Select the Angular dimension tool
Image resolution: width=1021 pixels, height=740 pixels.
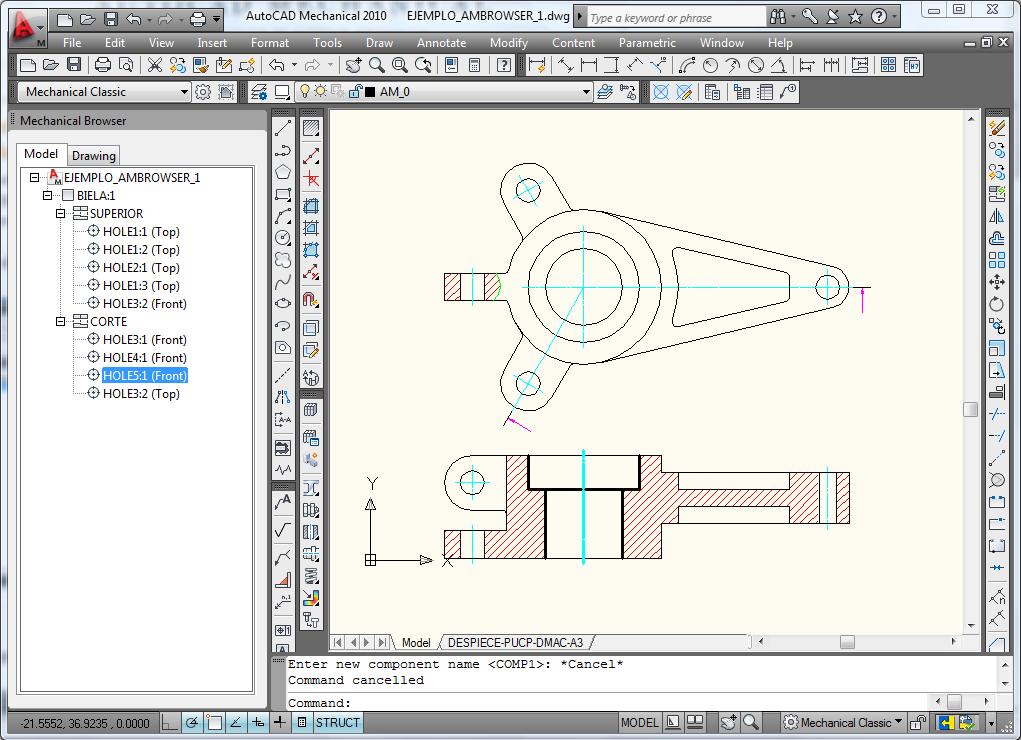[x=779, y=65]
